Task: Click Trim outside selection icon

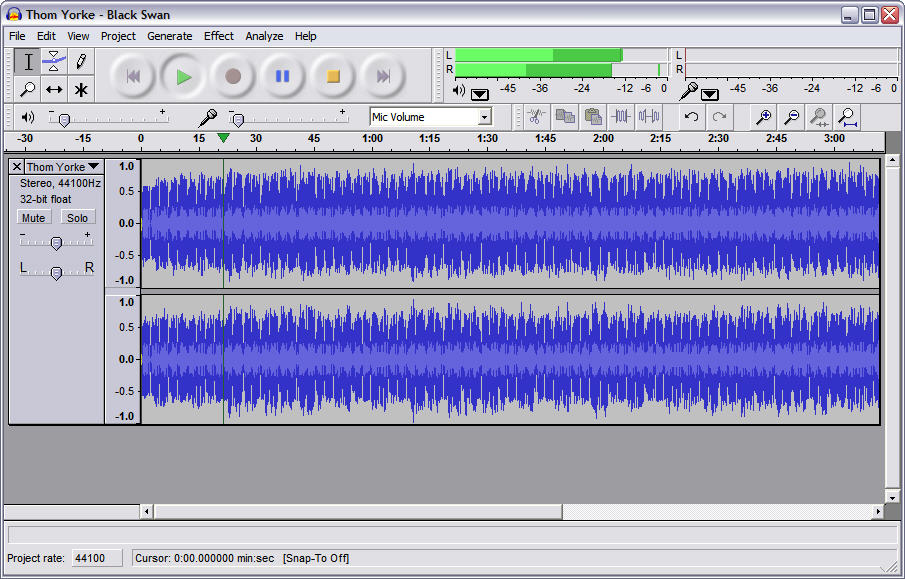Action: [620, 117]
